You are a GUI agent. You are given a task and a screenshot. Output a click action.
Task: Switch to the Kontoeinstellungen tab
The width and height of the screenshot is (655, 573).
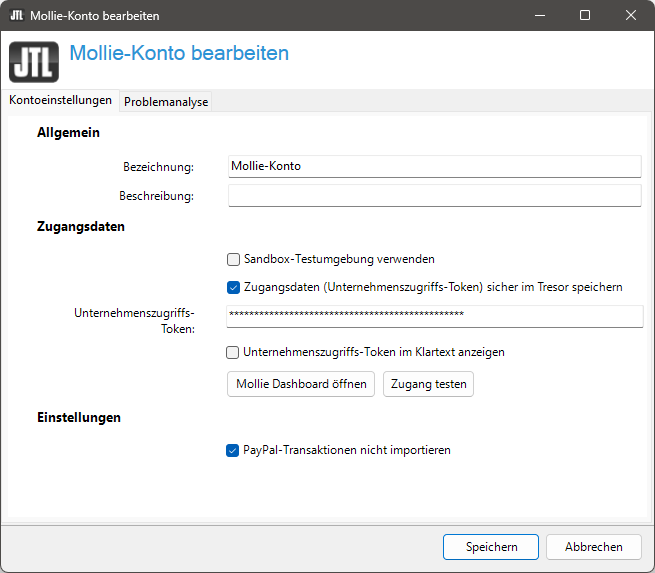(x=60, y=101)
